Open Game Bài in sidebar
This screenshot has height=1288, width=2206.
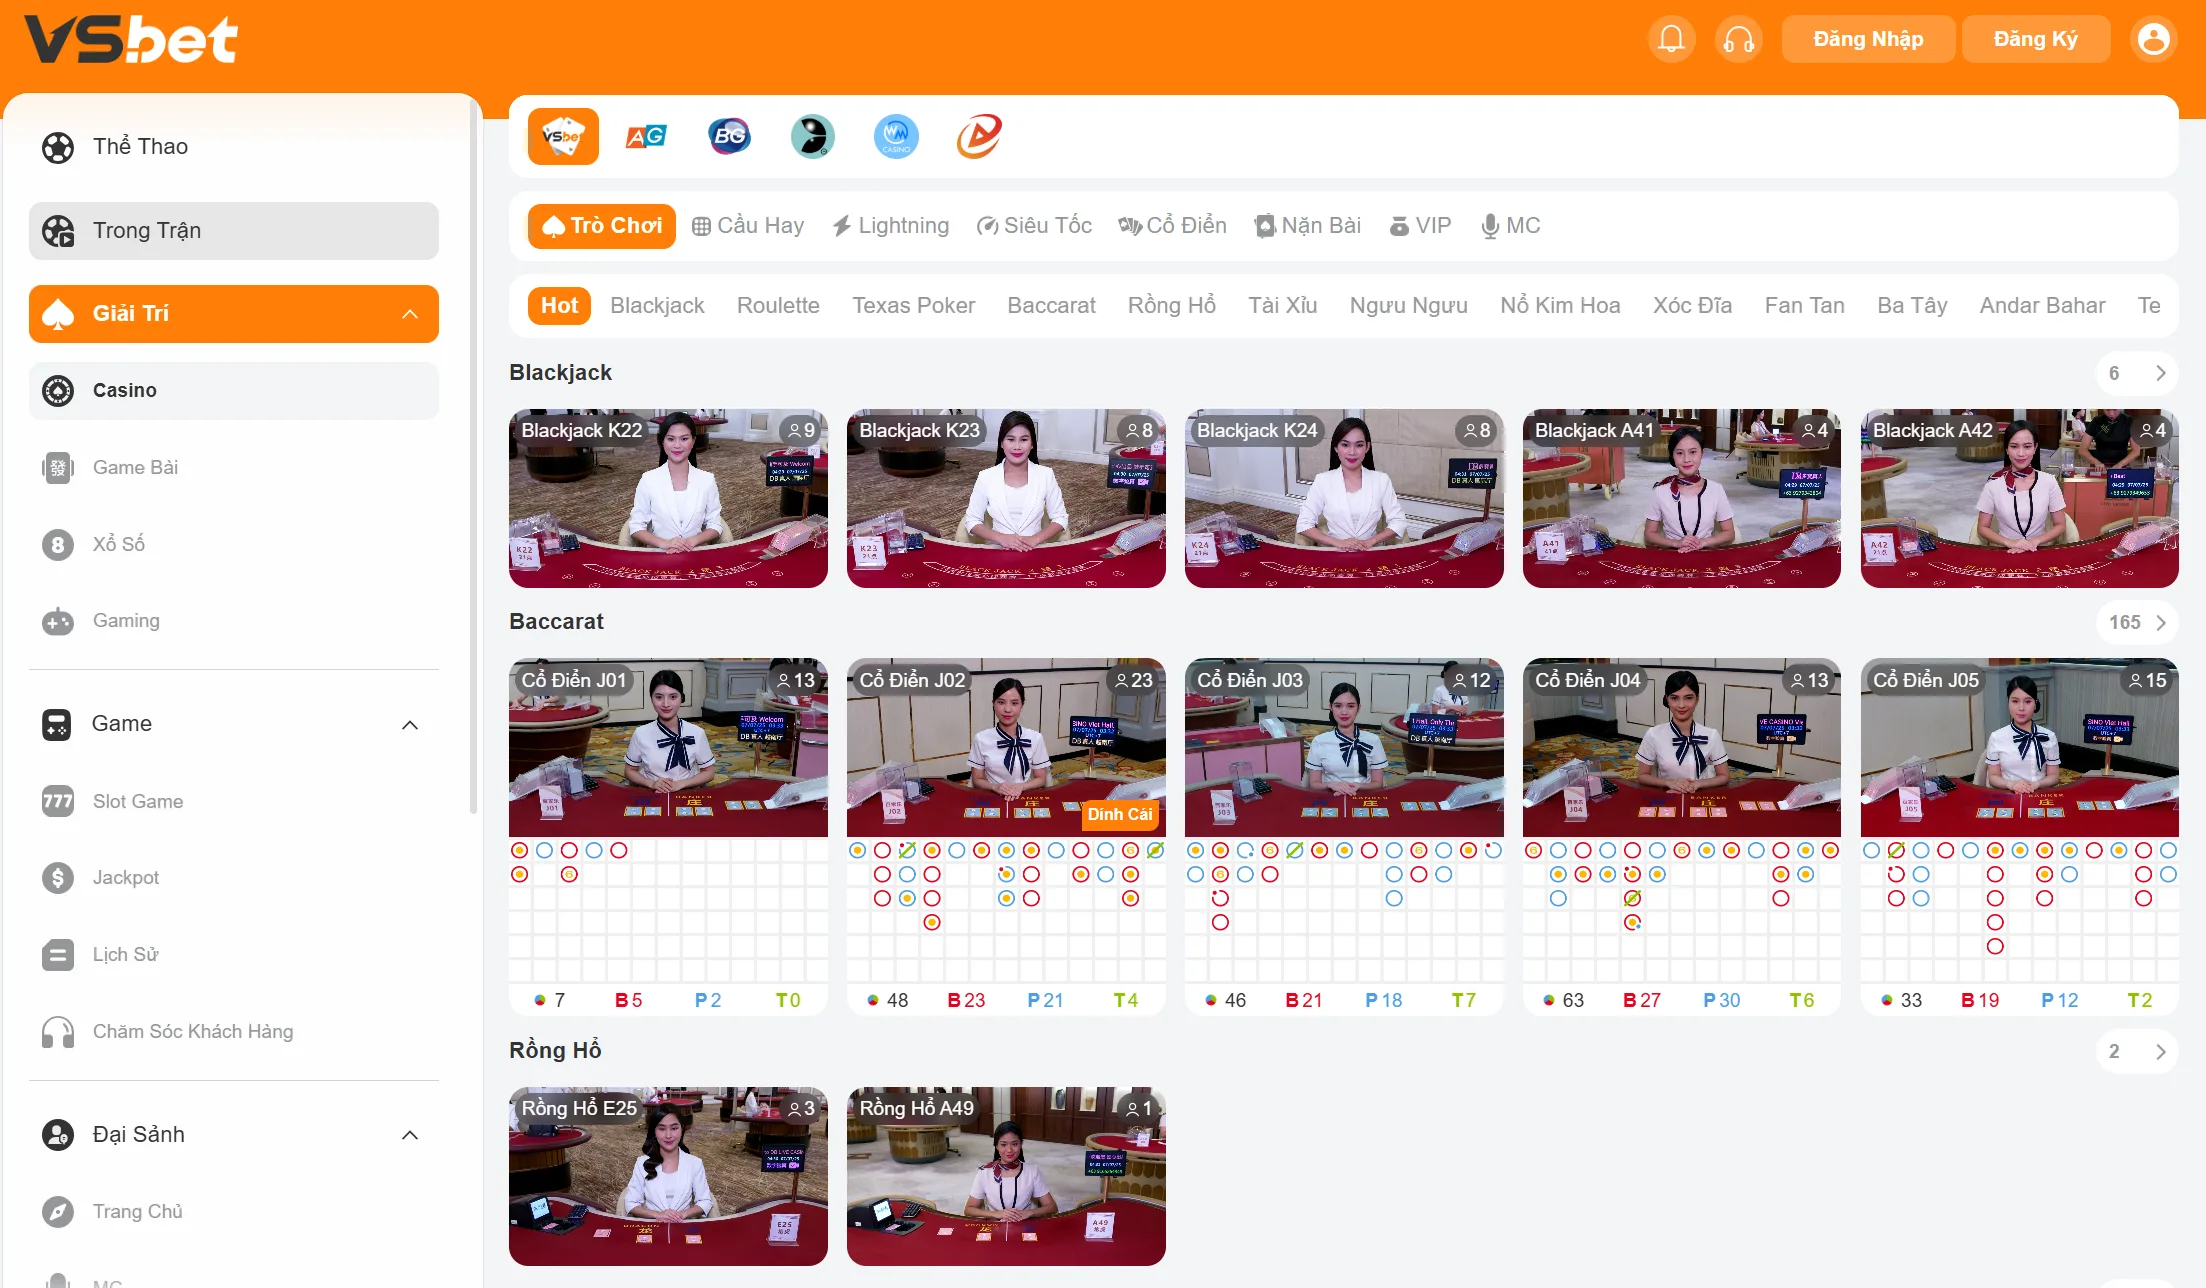click(x=234, y=467)
